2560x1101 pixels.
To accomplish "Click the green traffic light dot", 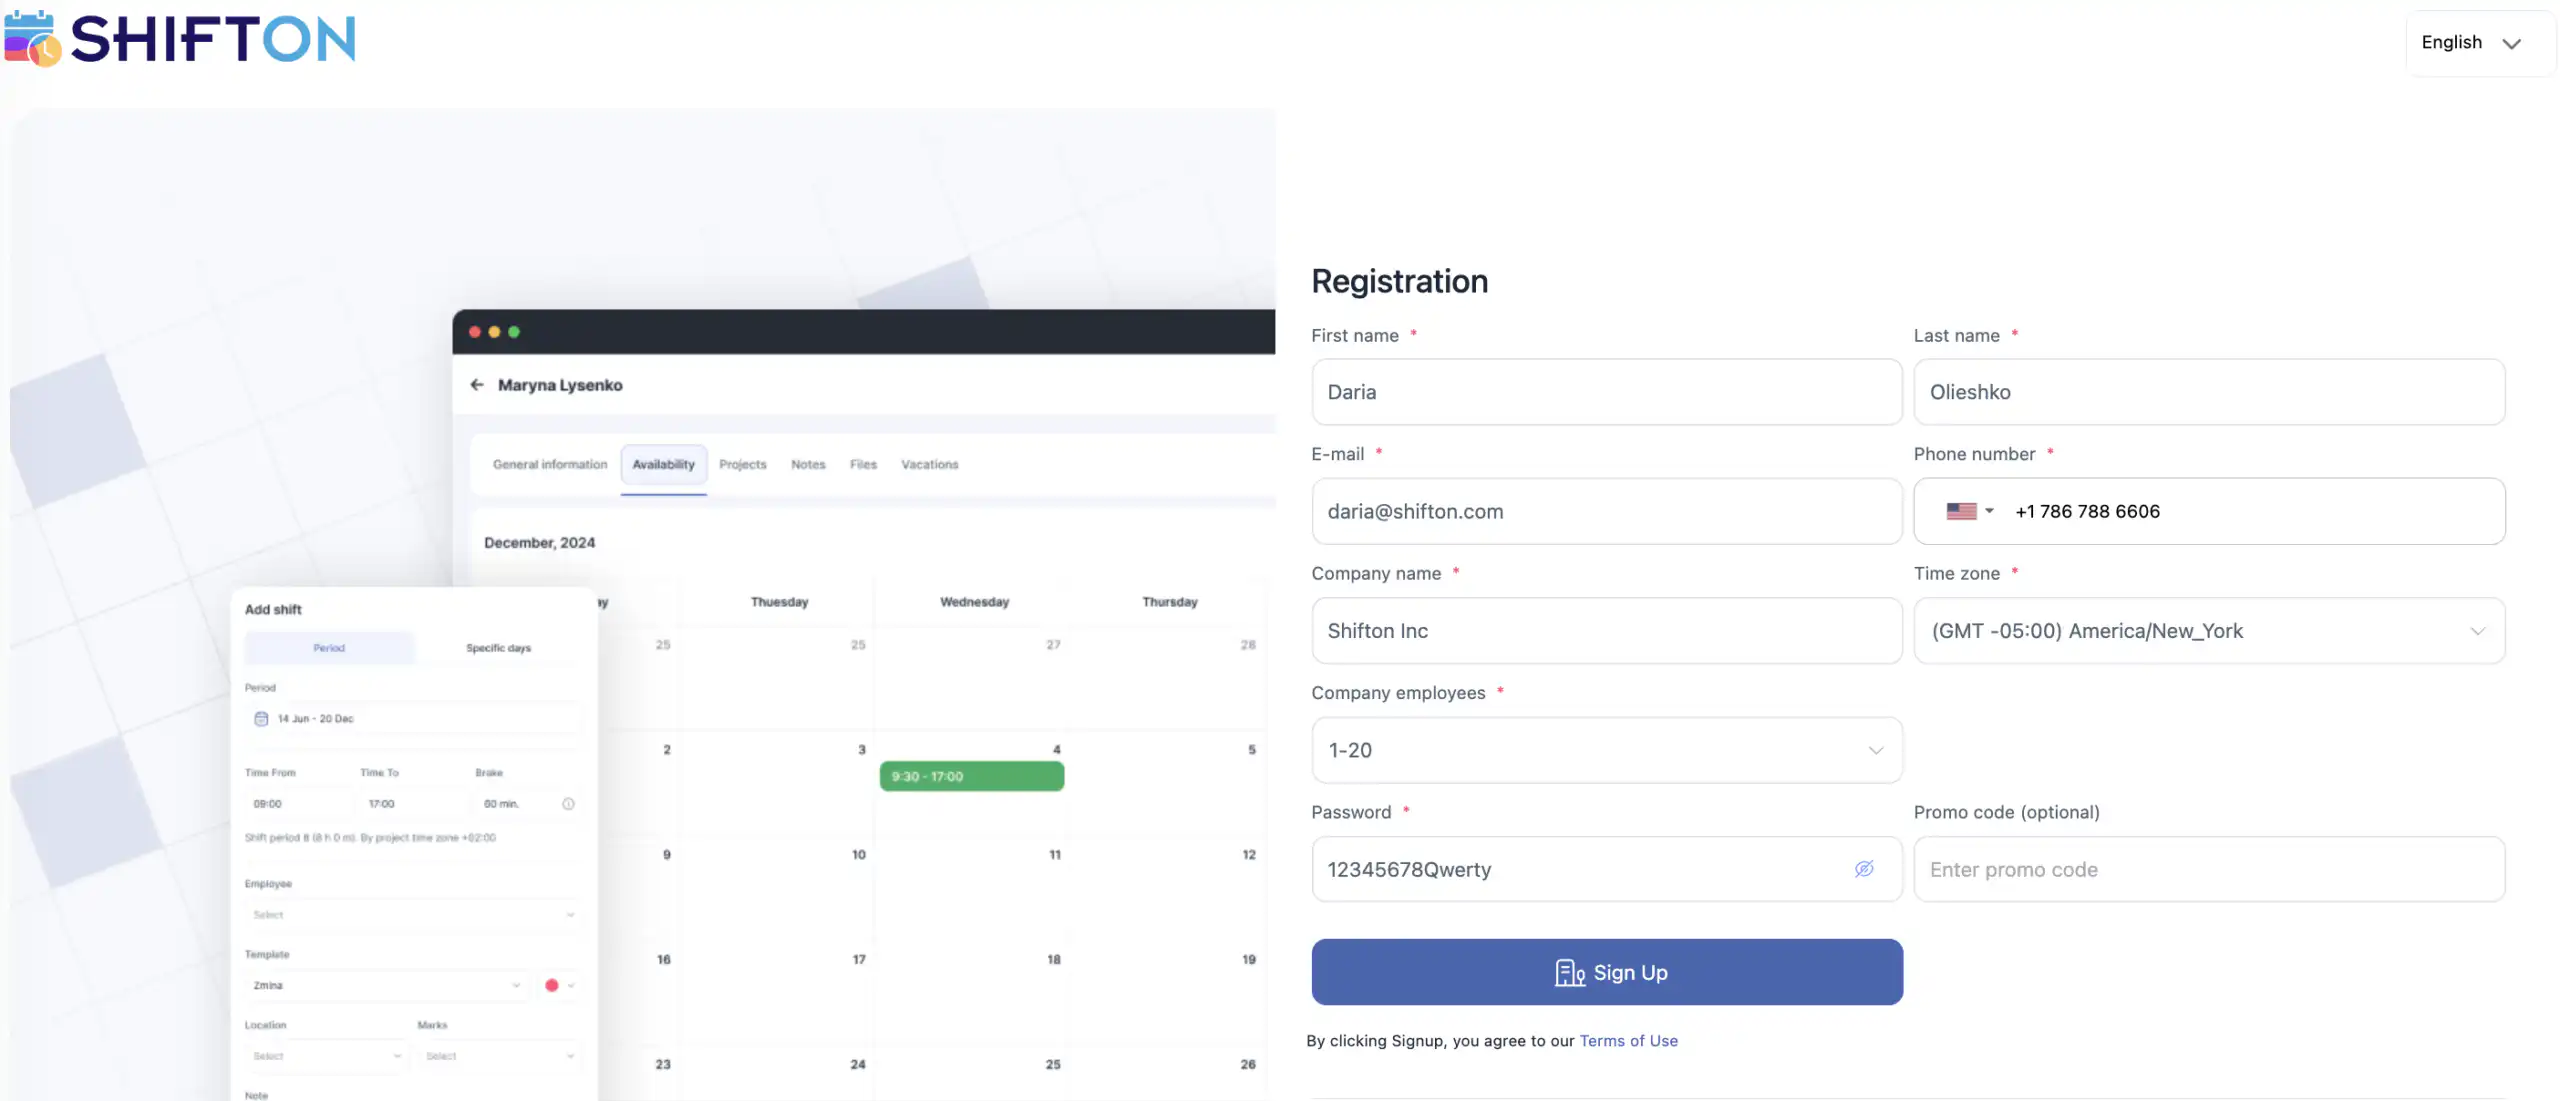I will [x=514, y=331].
